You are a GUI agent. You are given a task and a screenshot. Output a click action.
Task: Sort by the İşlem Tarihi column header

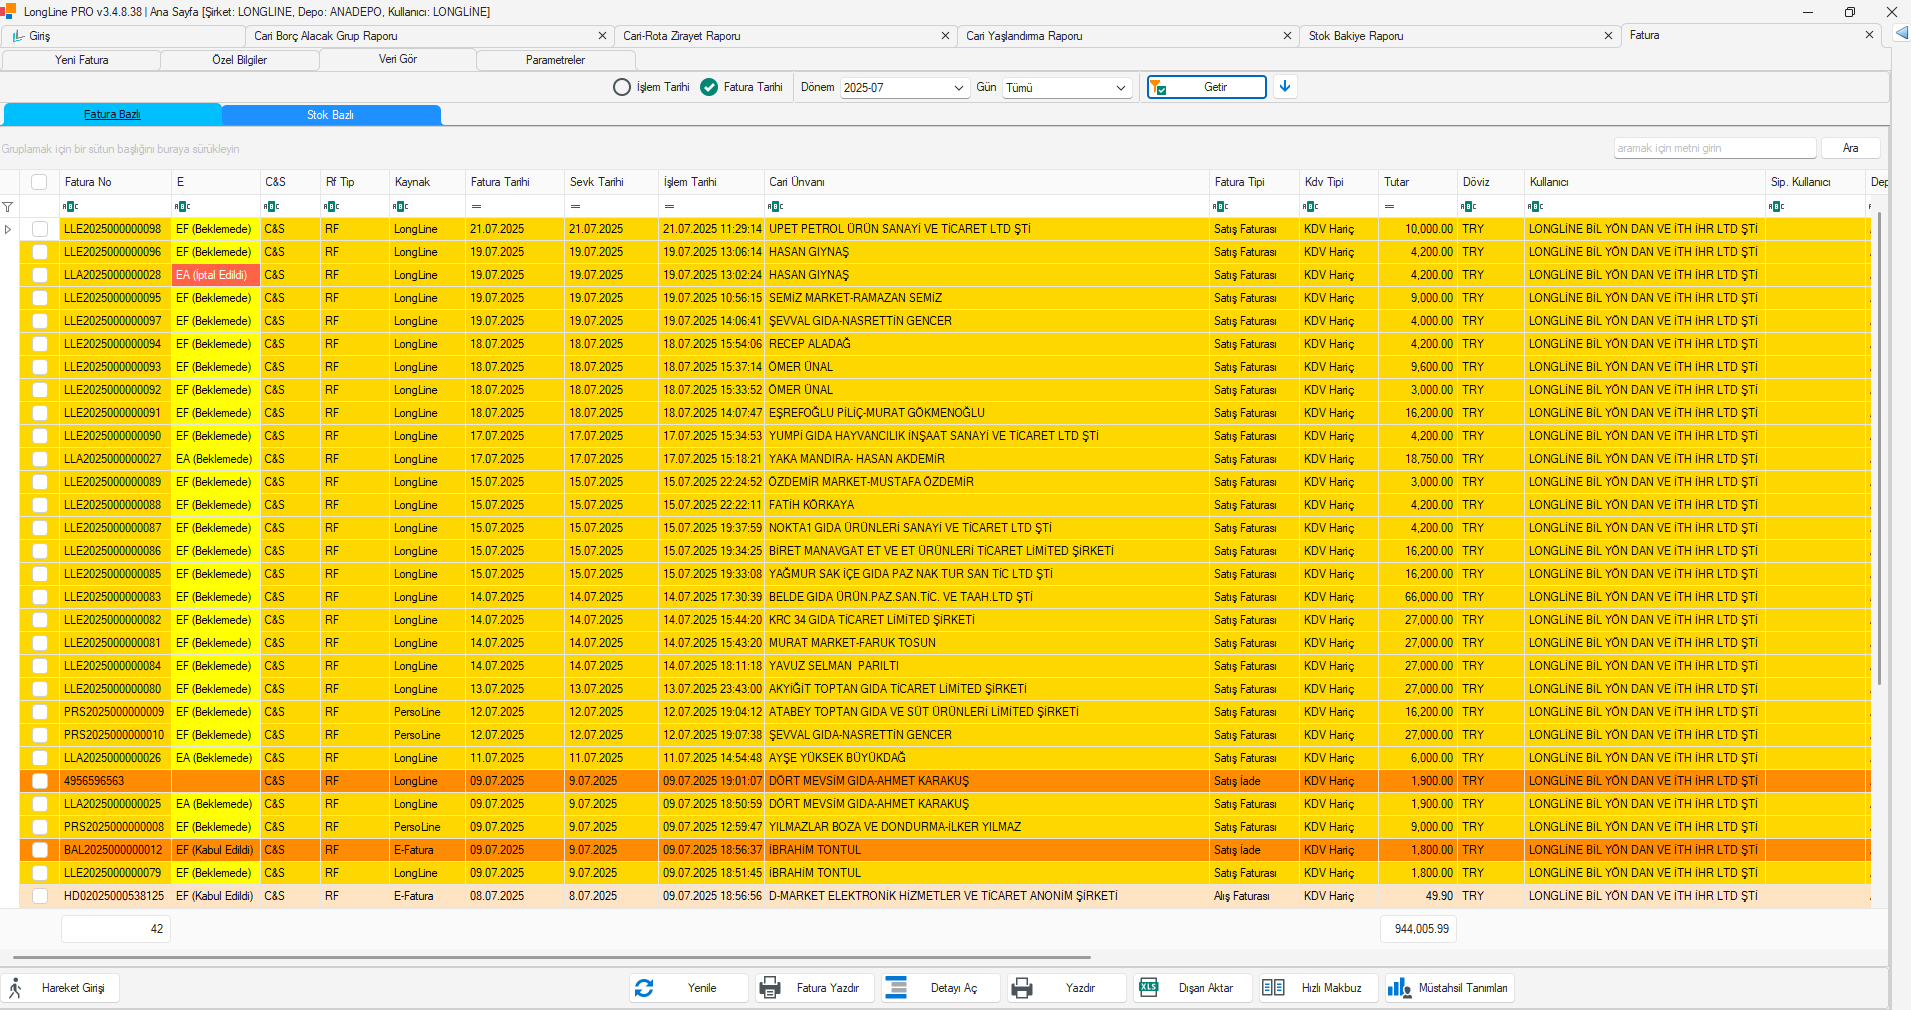[711, 182]
